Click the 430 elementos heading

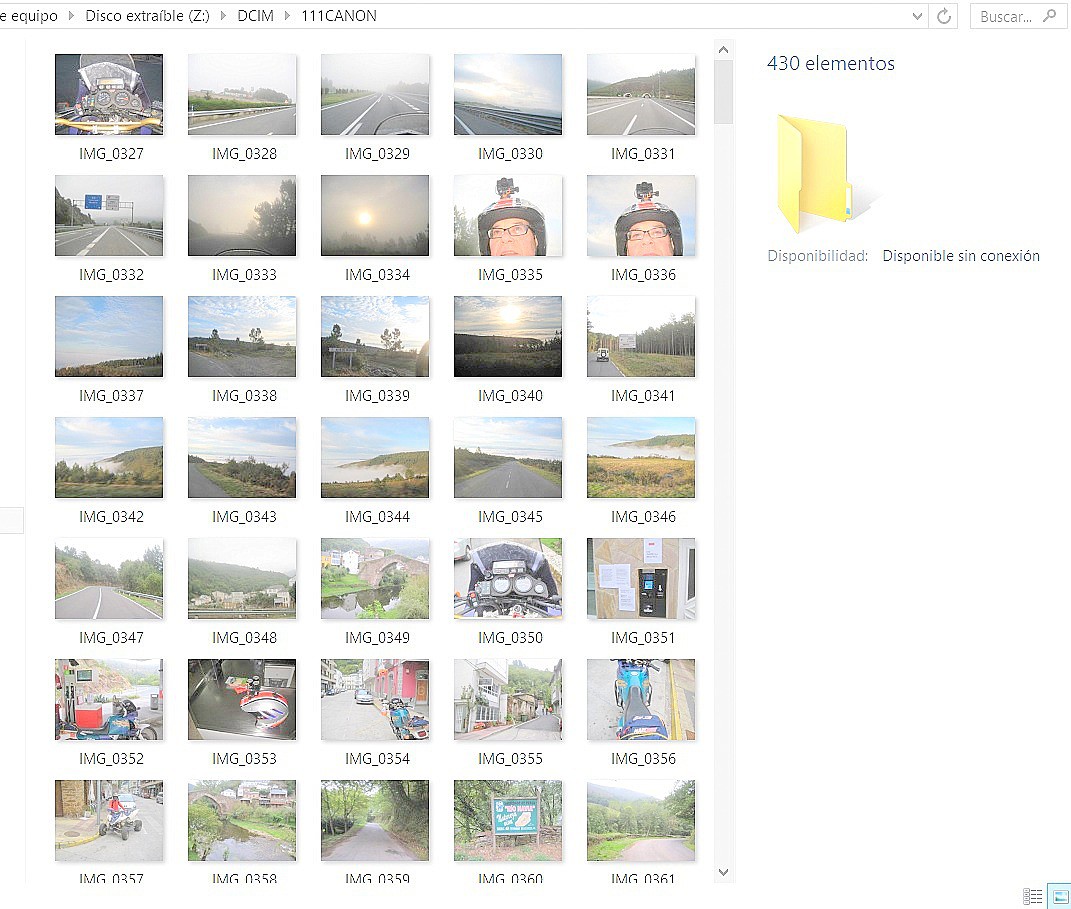coord(831,64)
